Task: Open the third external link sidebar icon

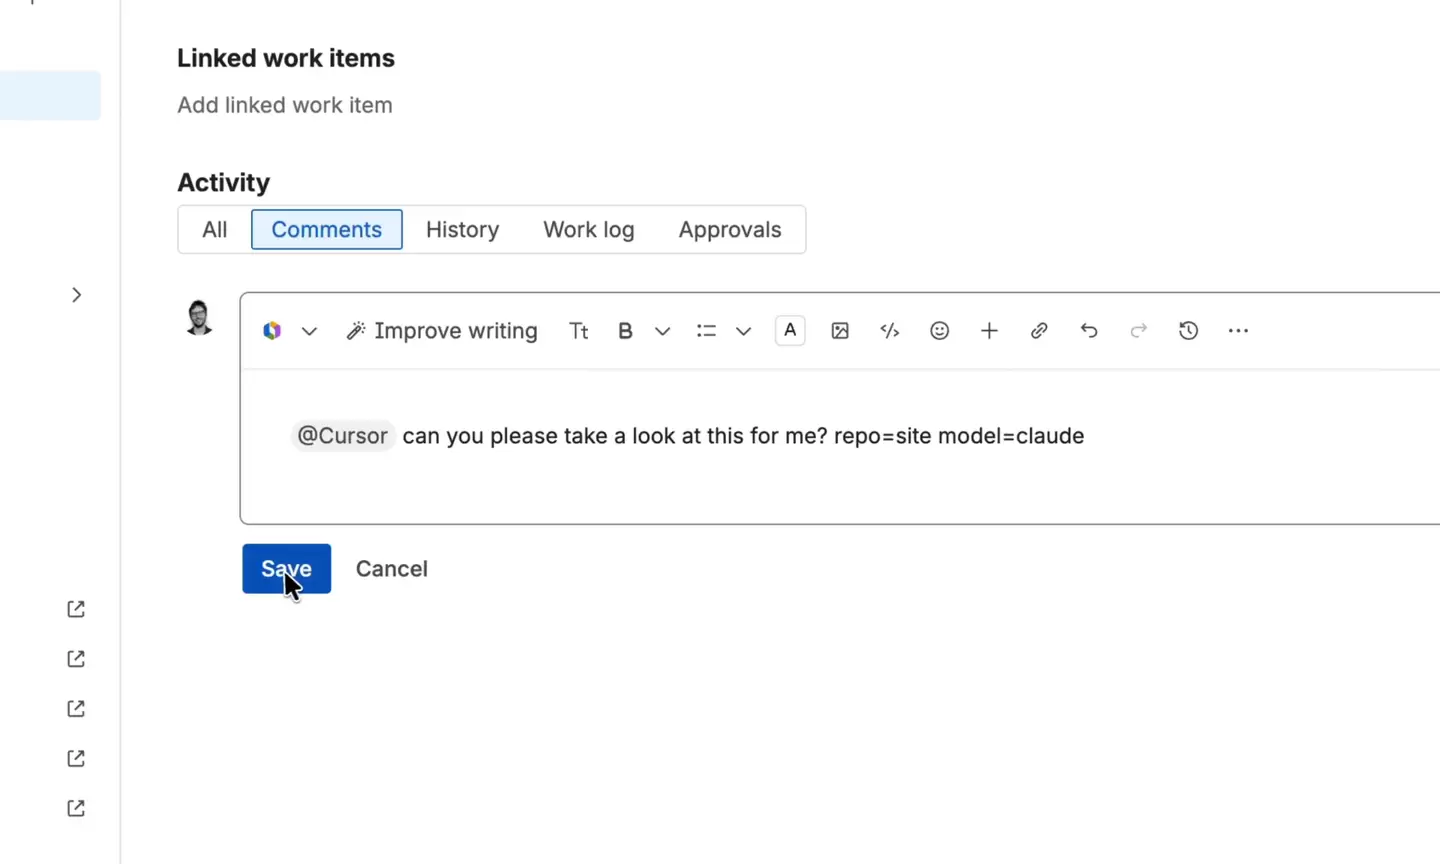Action: (x=76, y=709)
